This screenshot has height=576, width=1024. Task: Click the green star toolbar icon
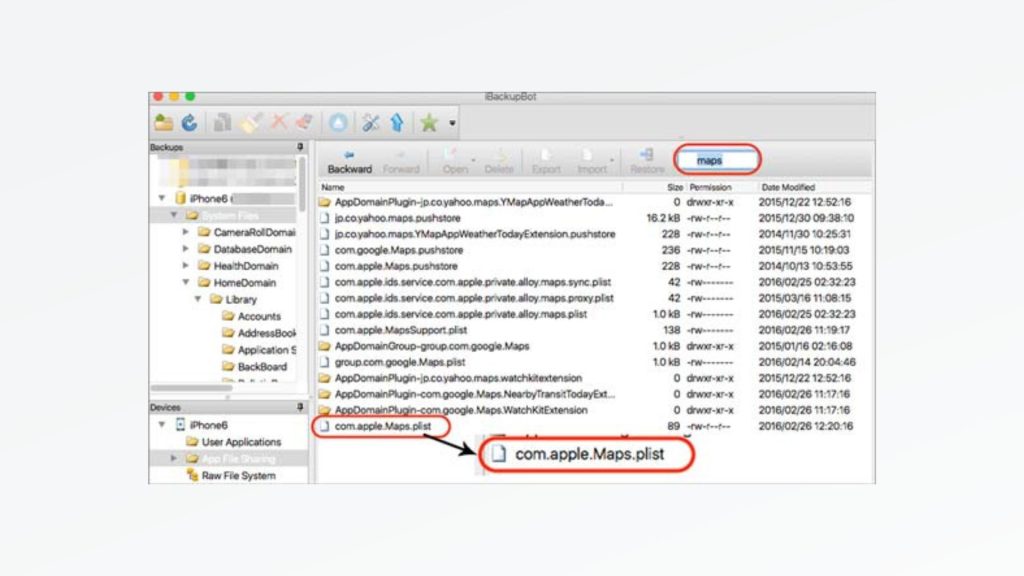tap(429, 123)
